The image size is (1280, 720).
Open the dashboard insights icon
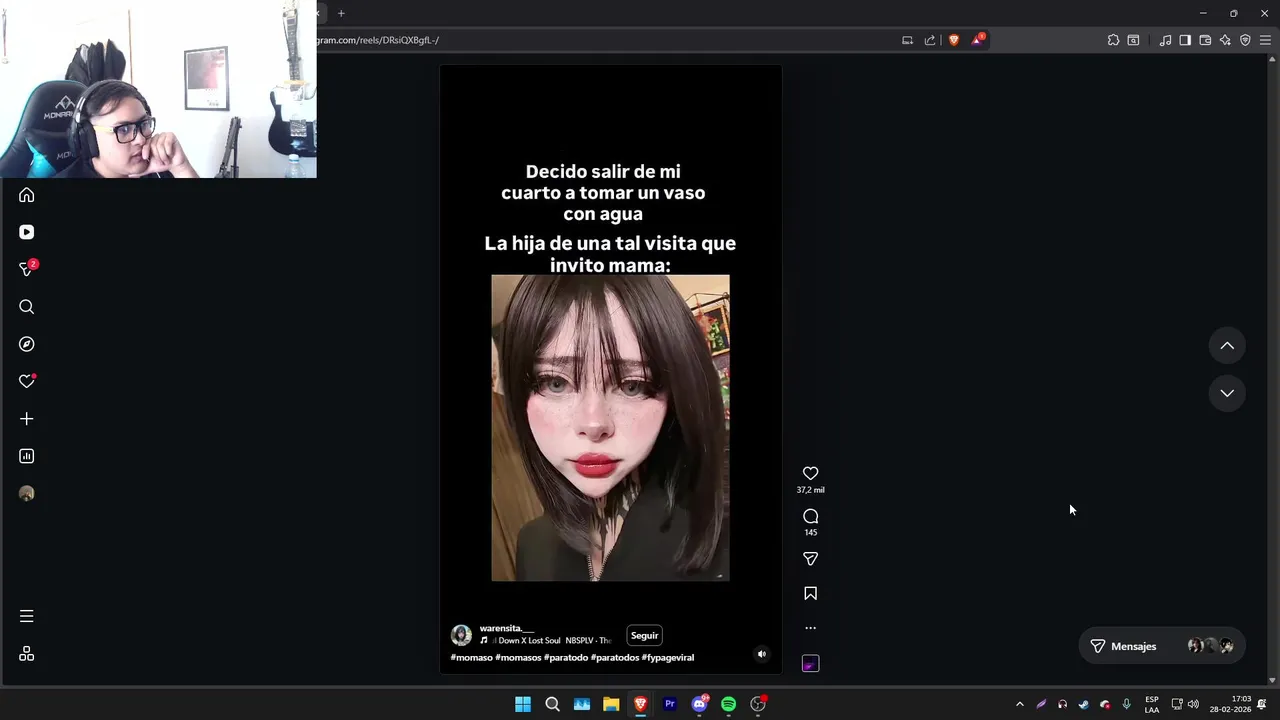tap(27, 456)
